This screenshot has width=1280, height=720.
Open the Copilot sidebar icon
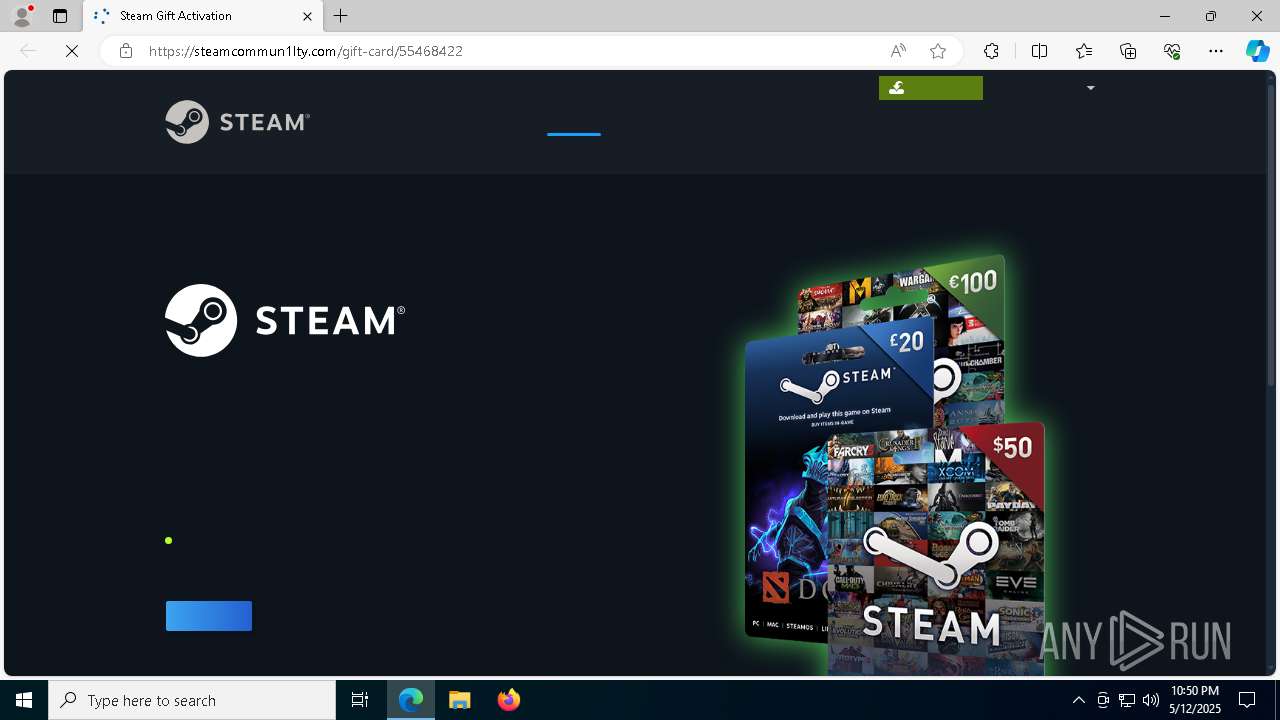pyautogui.click(x=1257, y=51)
